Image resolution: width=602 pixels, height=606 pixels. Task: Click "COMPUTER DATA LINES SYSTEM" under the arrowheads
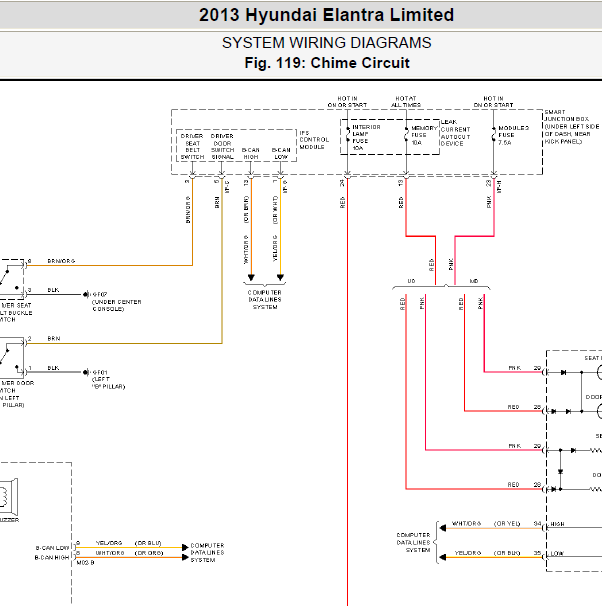click(x=265, y=300)
